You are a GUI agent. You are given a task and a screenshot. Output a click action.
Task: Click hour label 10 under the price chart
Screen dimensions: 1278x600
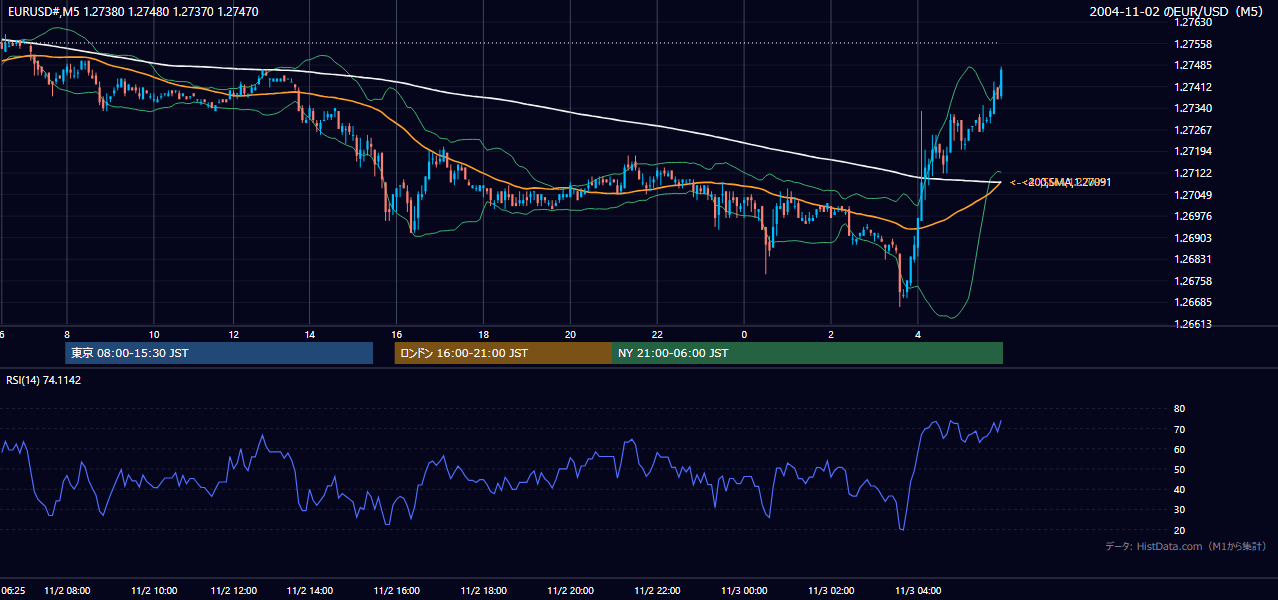(x=154, y=334)
